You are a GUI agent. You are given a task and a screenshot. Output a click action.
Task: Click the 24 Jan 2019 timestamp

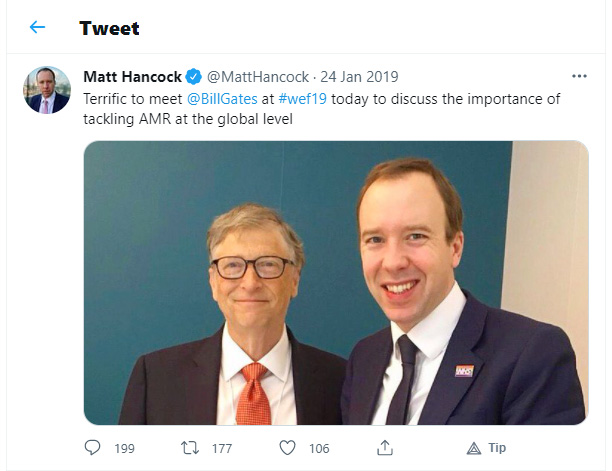pos(359,77)
